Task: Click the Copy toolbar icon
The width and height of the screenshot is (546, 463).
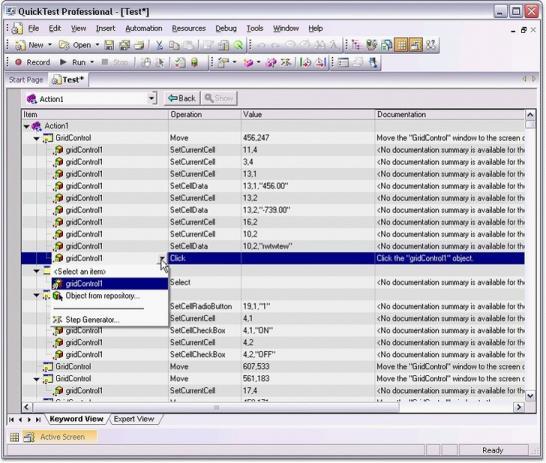Action: point(174,45)
